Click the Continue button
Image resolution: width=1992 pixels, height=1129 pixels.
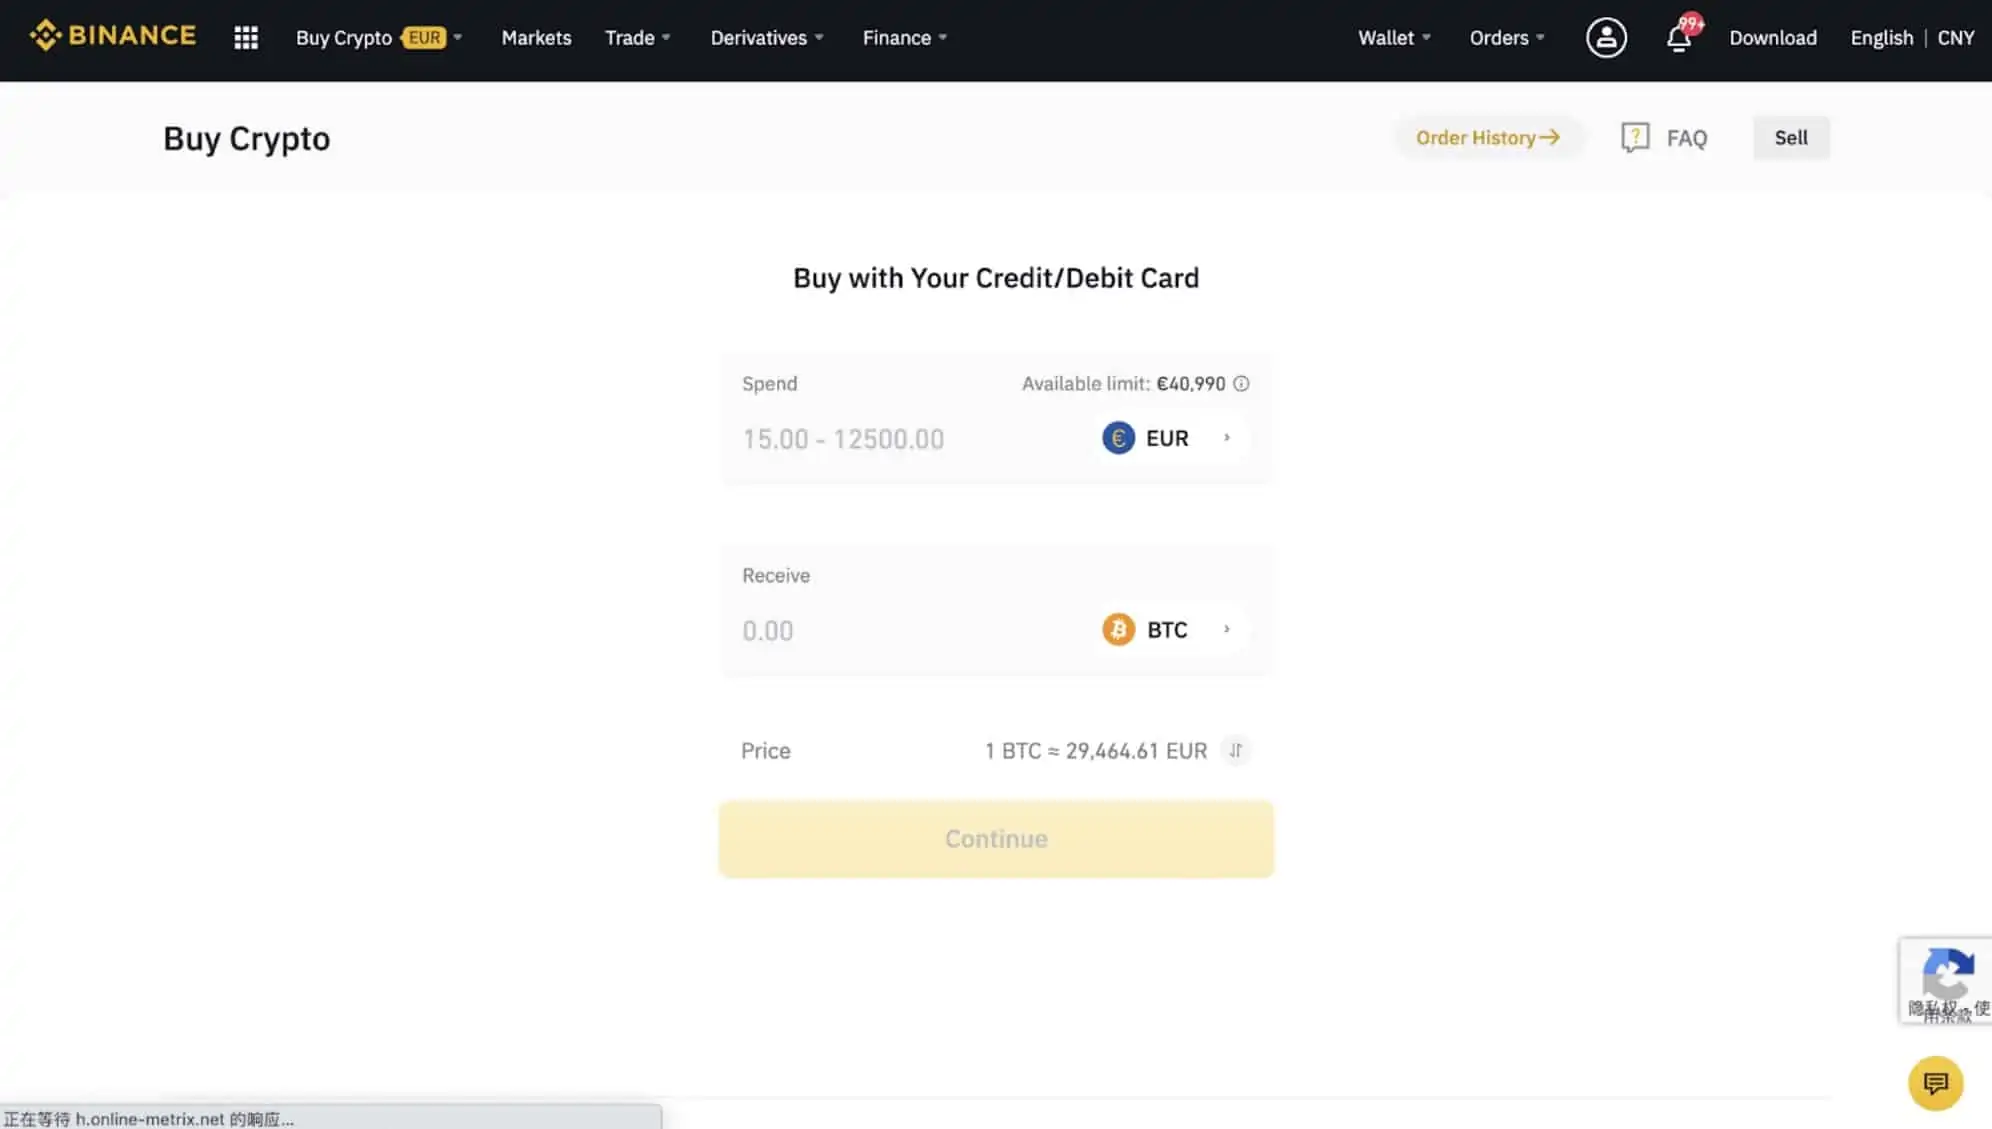996,838
